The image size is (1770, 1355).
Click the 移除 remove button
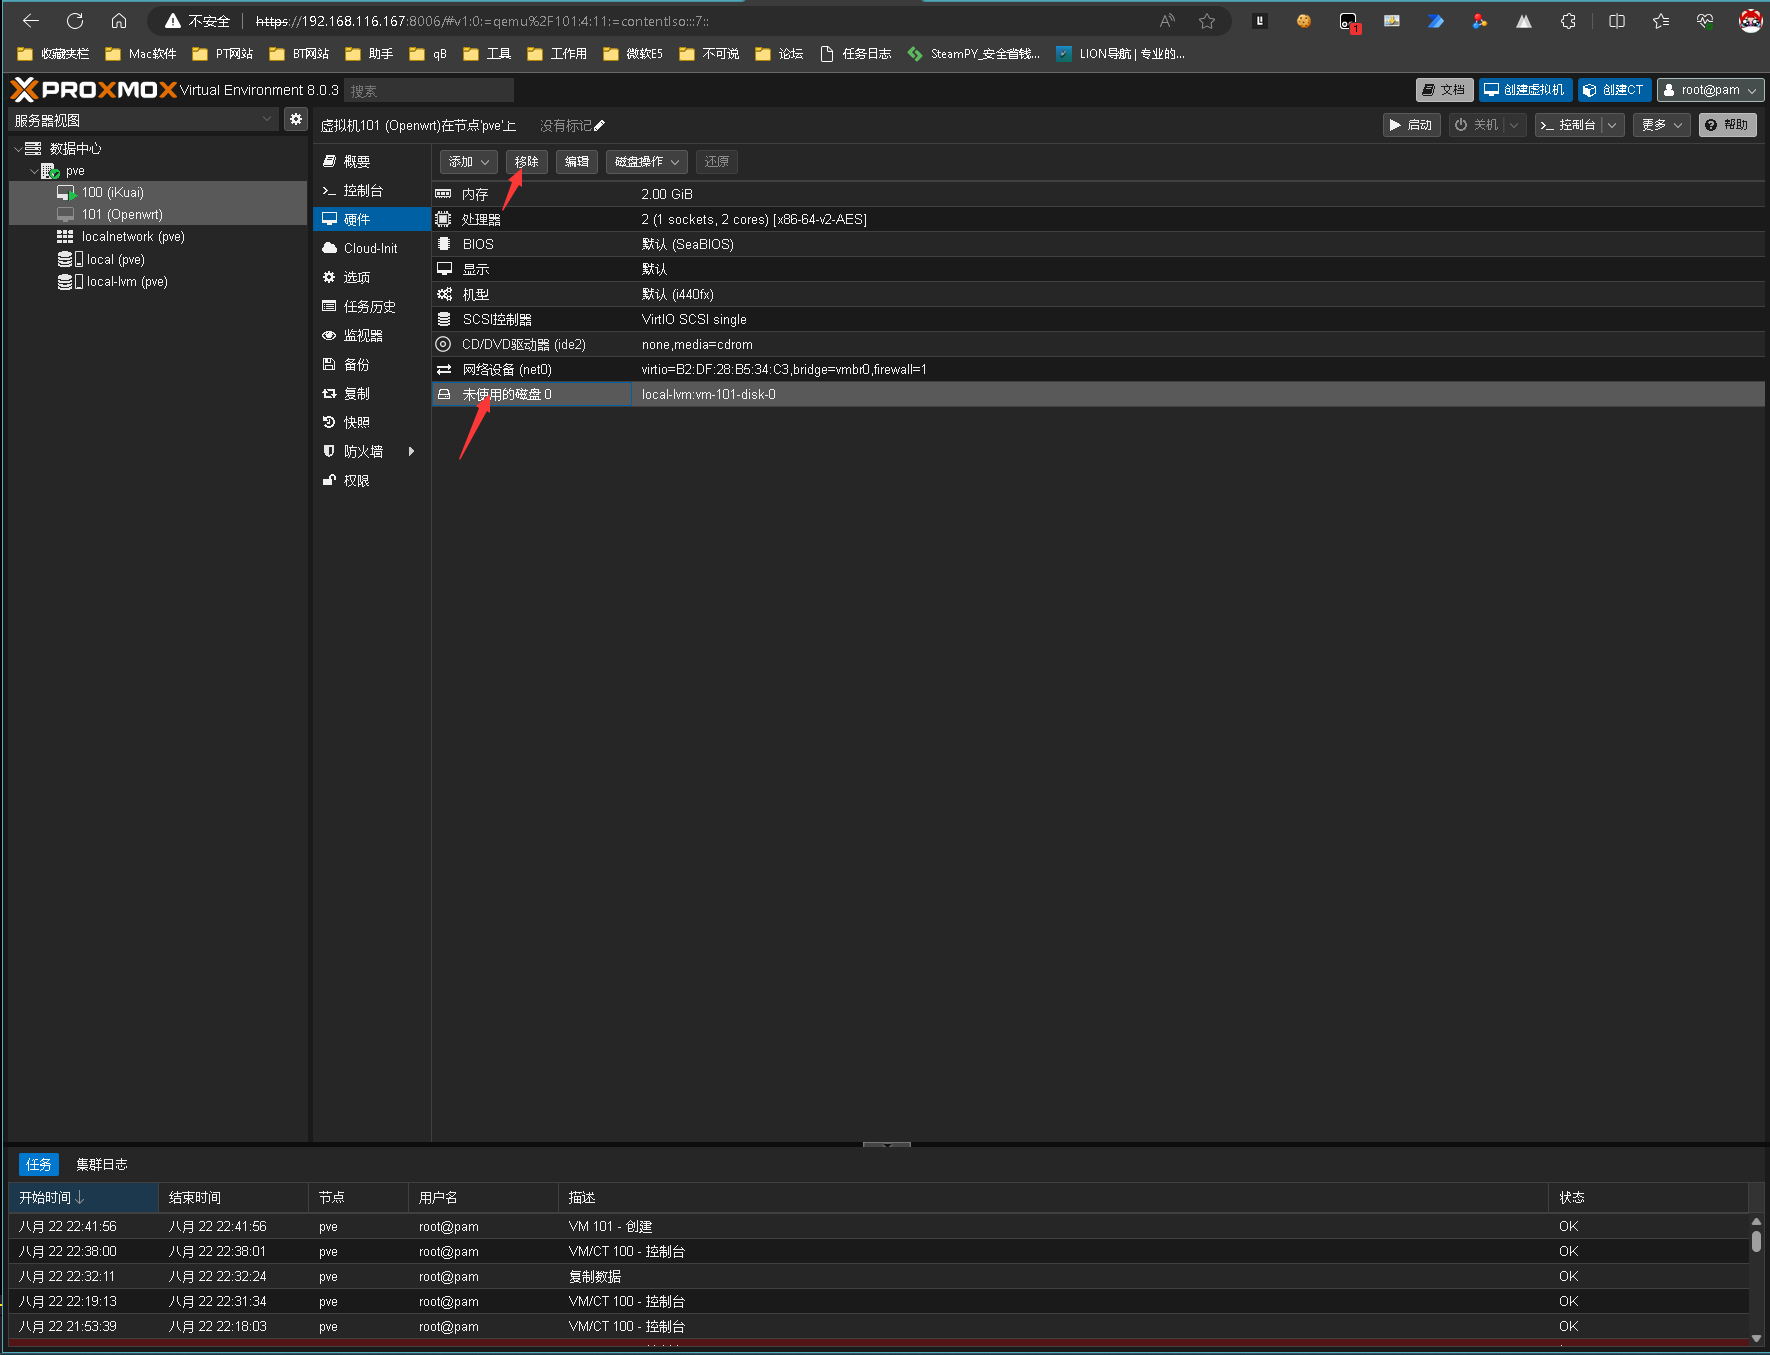(526, 162)
